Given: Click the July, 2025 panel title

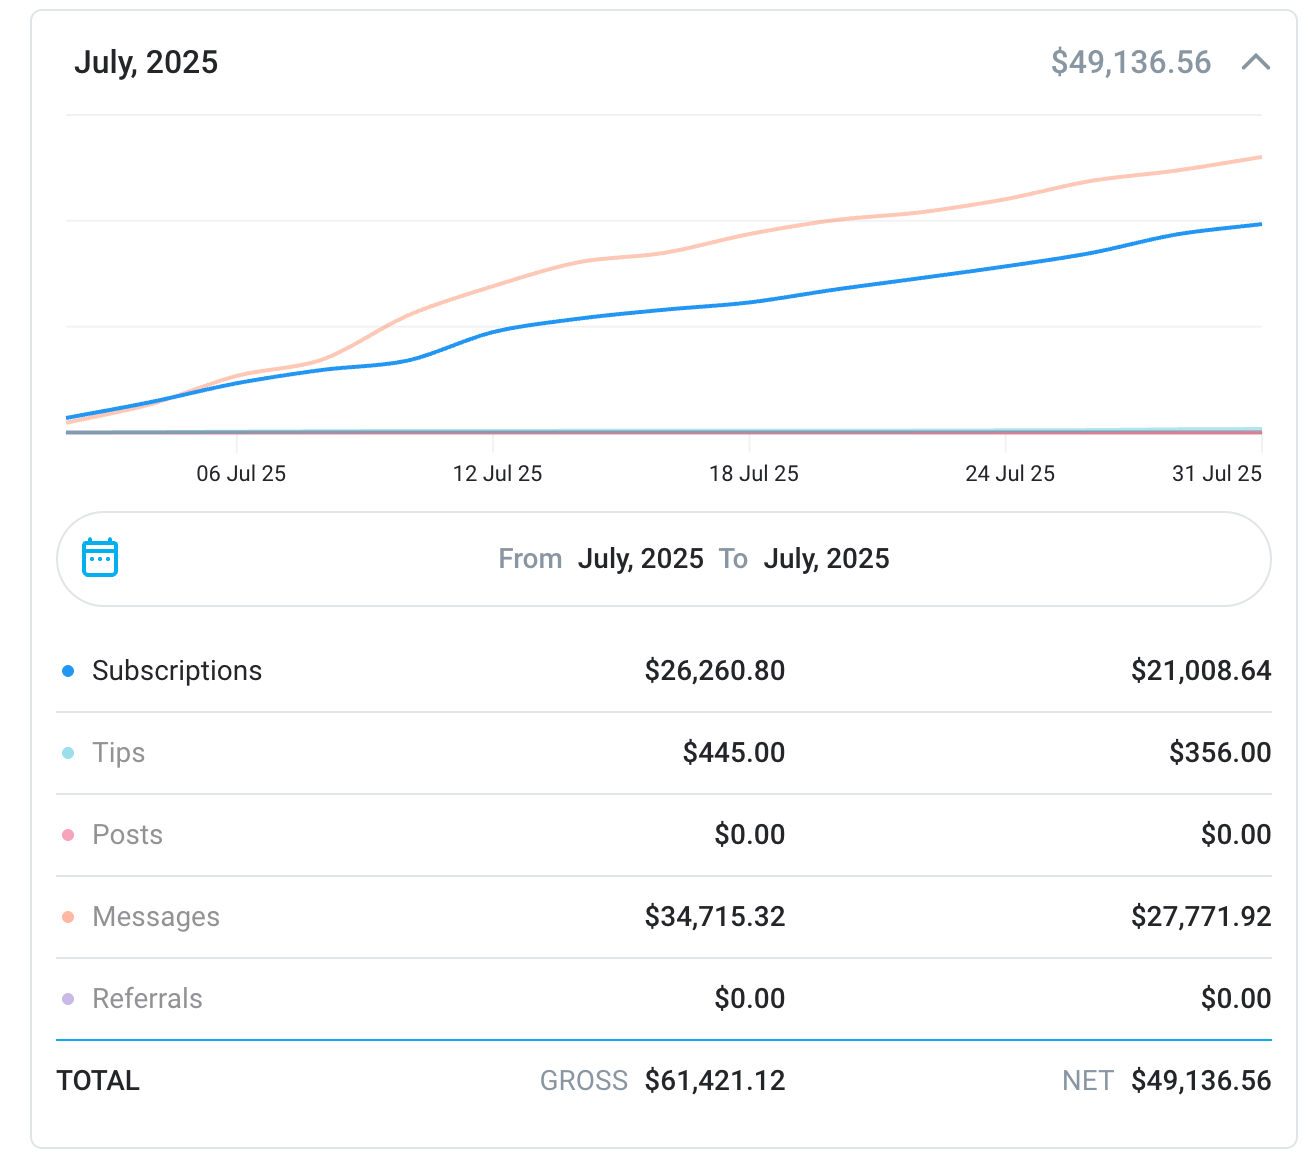Looking at the screenshot, I should pyautogui.click(x=146, y=63).
